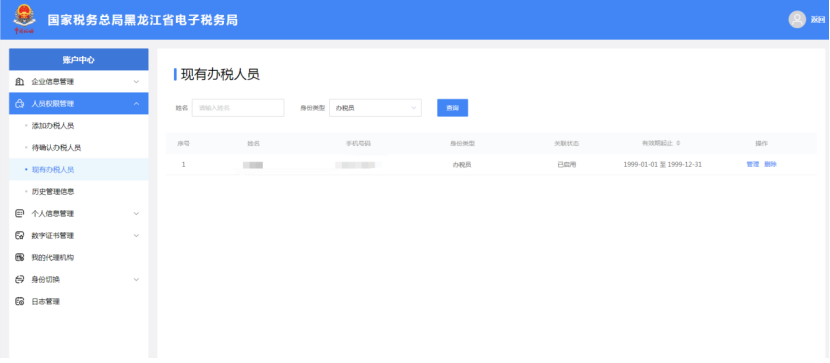Click the 数字证书管理 icon
Image resolution: width=830 pixels, height=363 pixels.
pos(20,235)
